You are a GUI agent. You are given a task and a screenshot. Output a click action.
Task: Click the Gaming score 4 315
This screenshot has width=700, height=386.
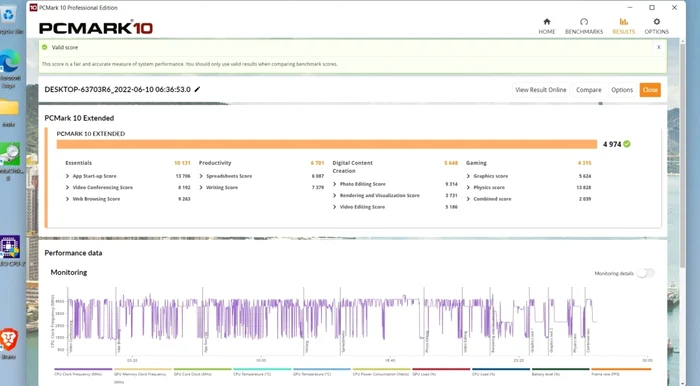point(584,163)
